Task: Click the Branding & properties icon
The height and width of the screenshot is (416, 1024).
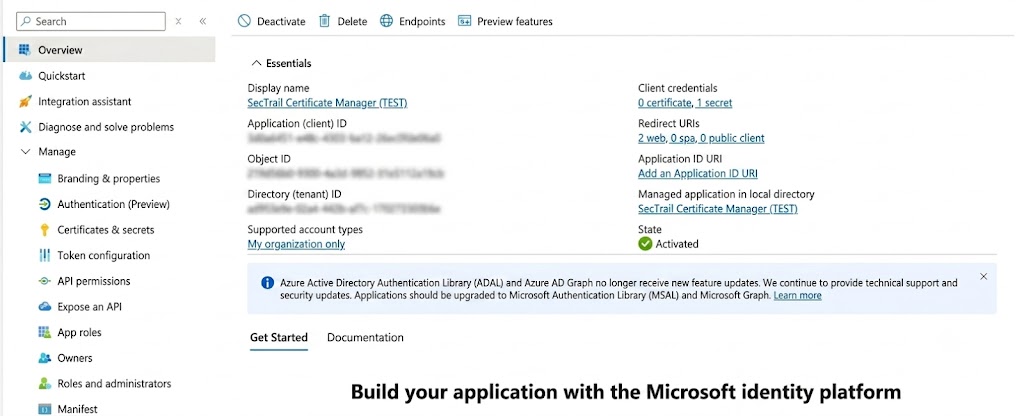Action: 44,178
